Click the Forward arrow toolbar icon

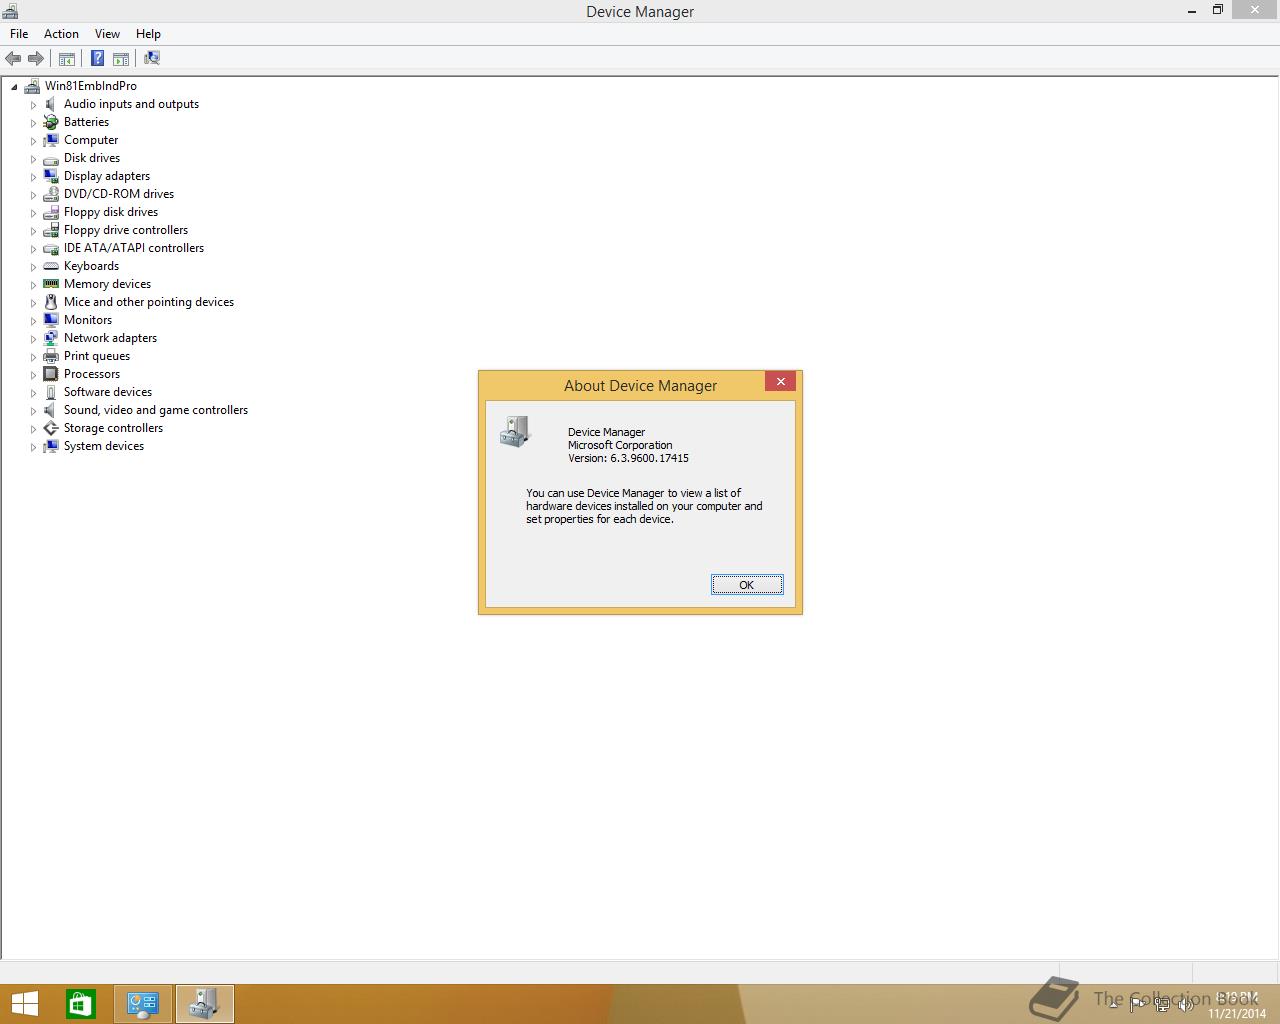tap(35, 58)
